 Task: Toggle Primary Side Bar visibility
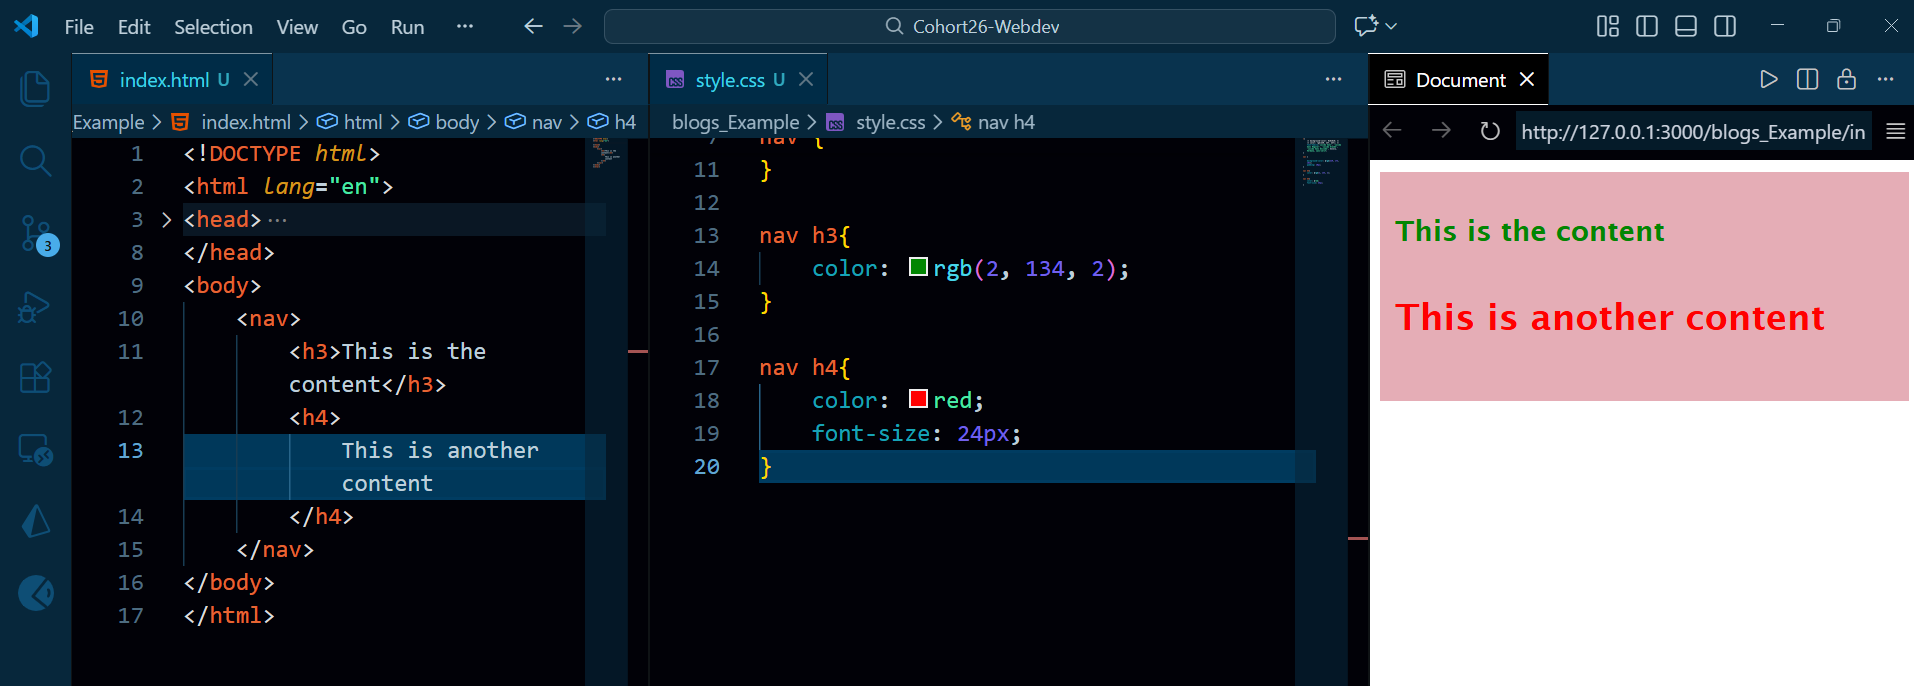pos(1647,26)
